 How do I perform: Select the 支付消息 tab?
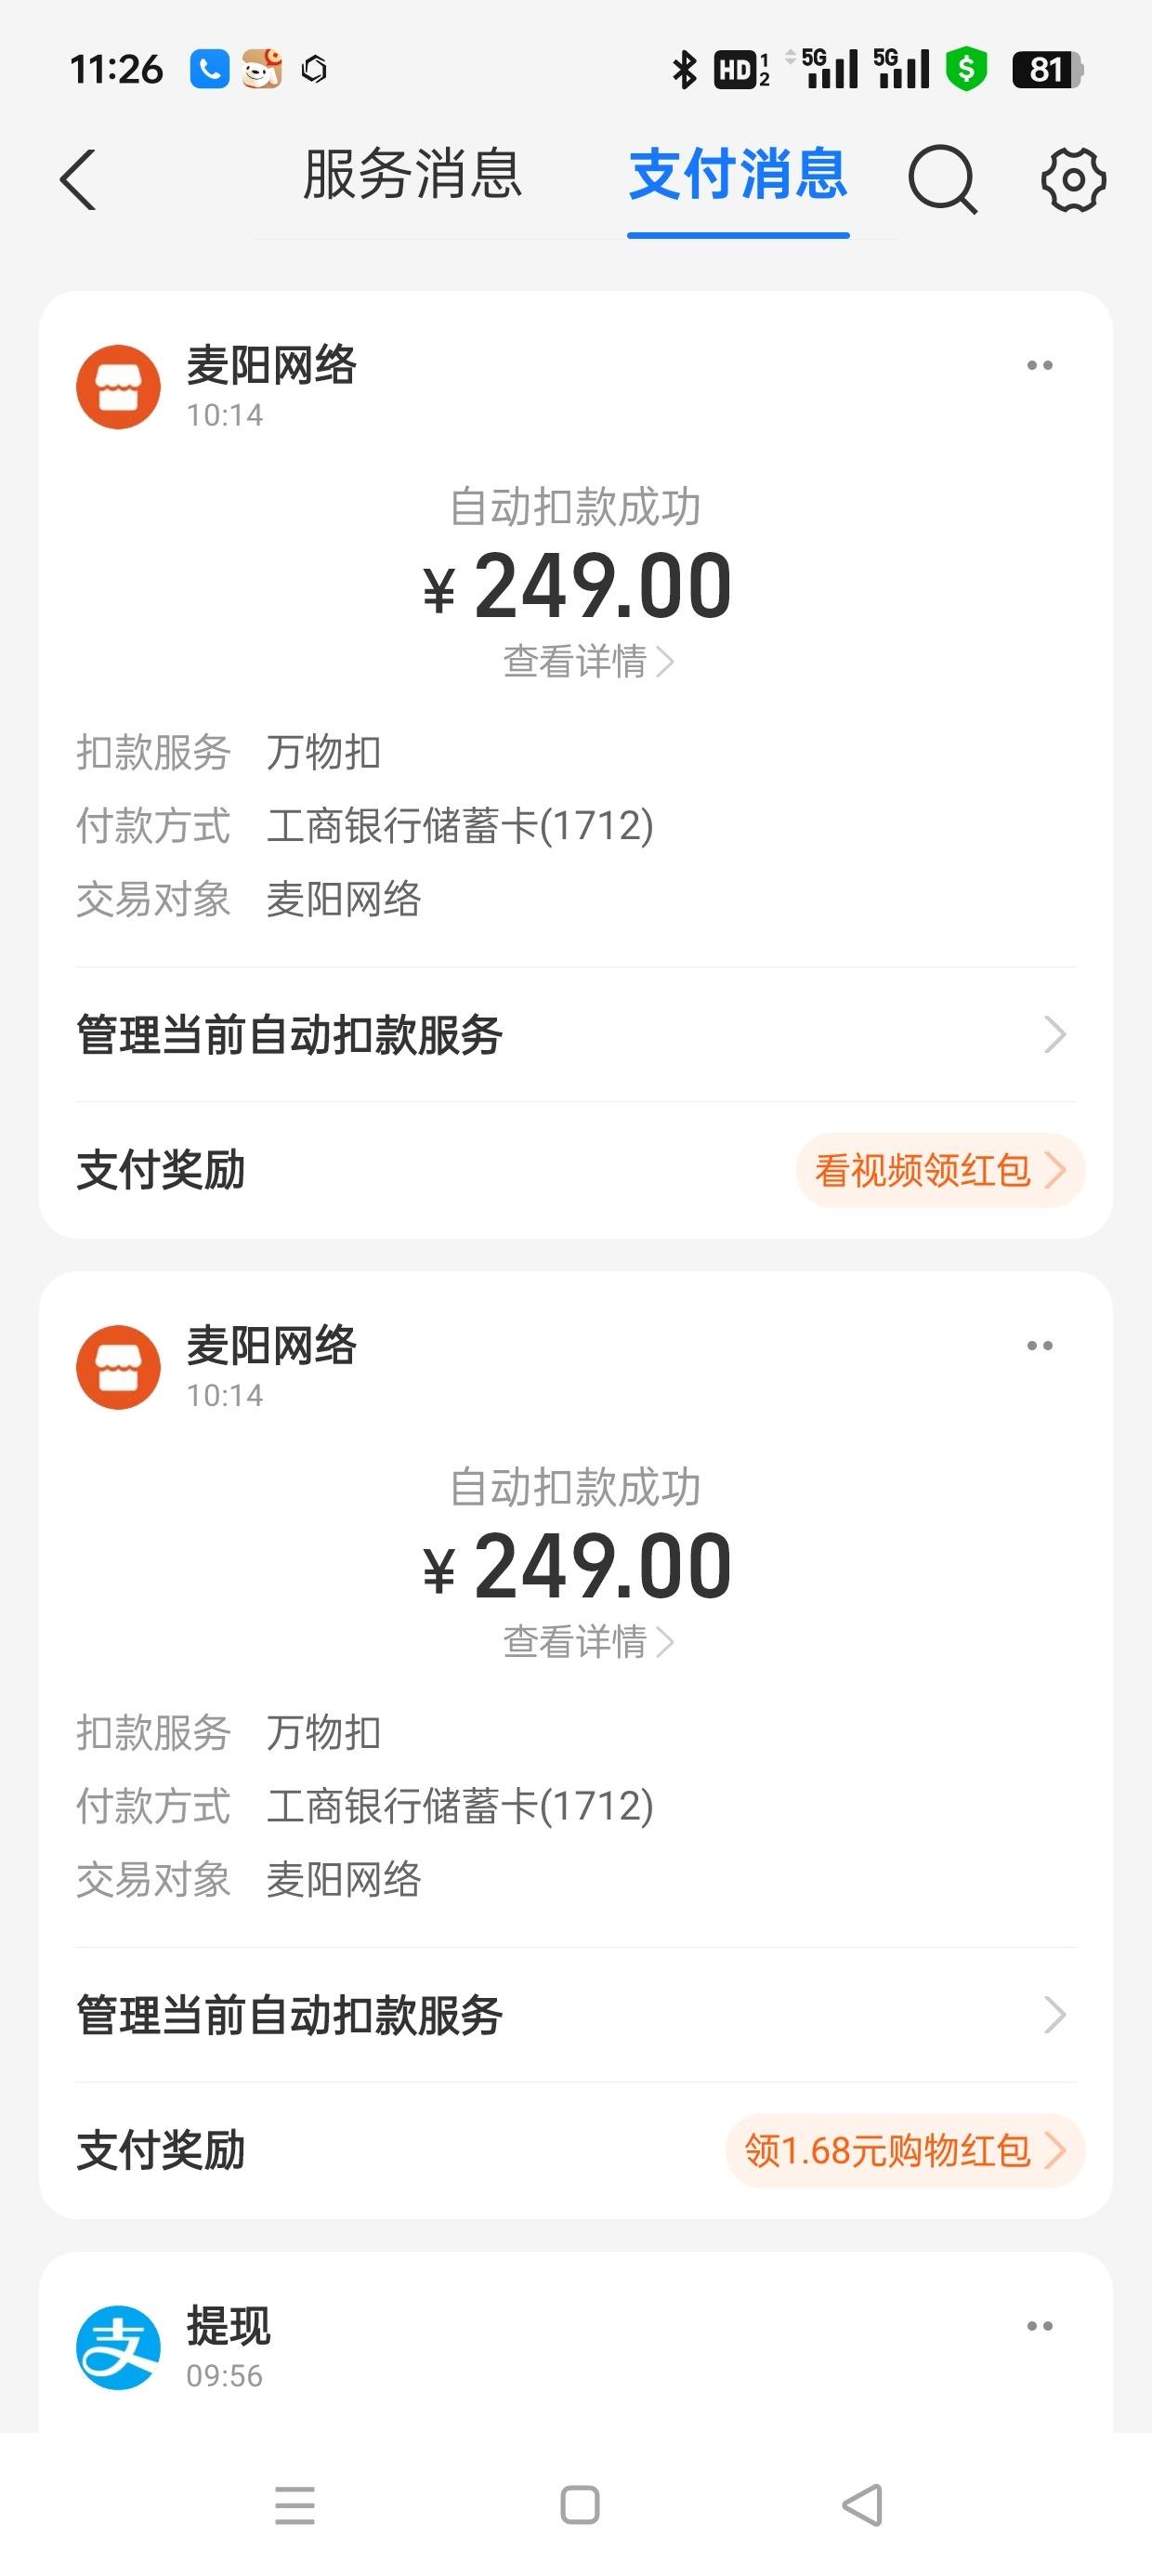click(x=738, y=175)
